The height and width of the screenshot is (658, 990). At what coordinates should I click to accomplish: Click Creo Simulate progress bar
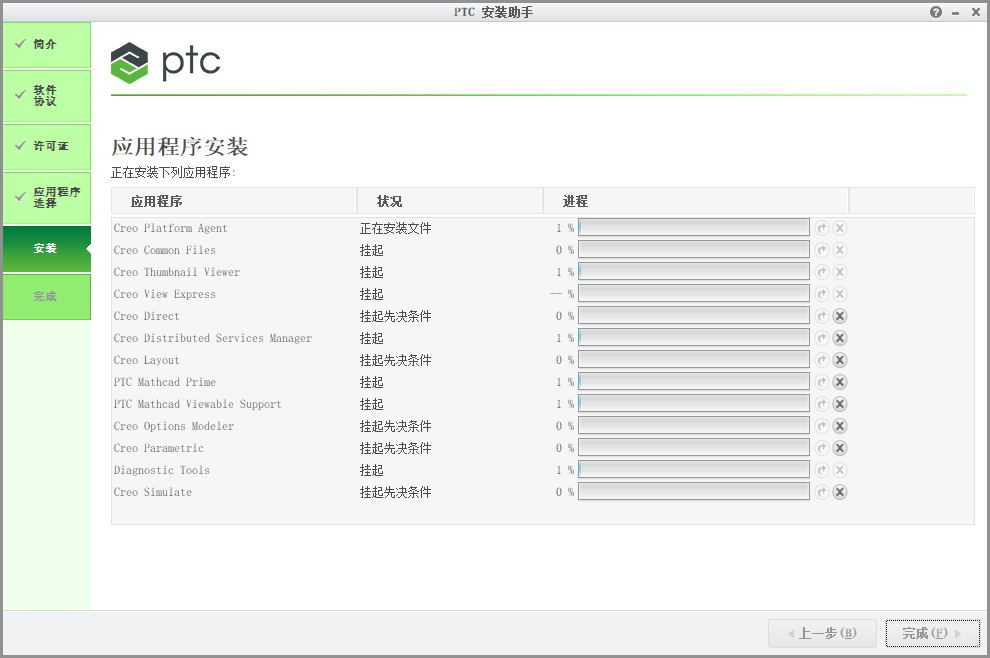(x=694, y=492)
